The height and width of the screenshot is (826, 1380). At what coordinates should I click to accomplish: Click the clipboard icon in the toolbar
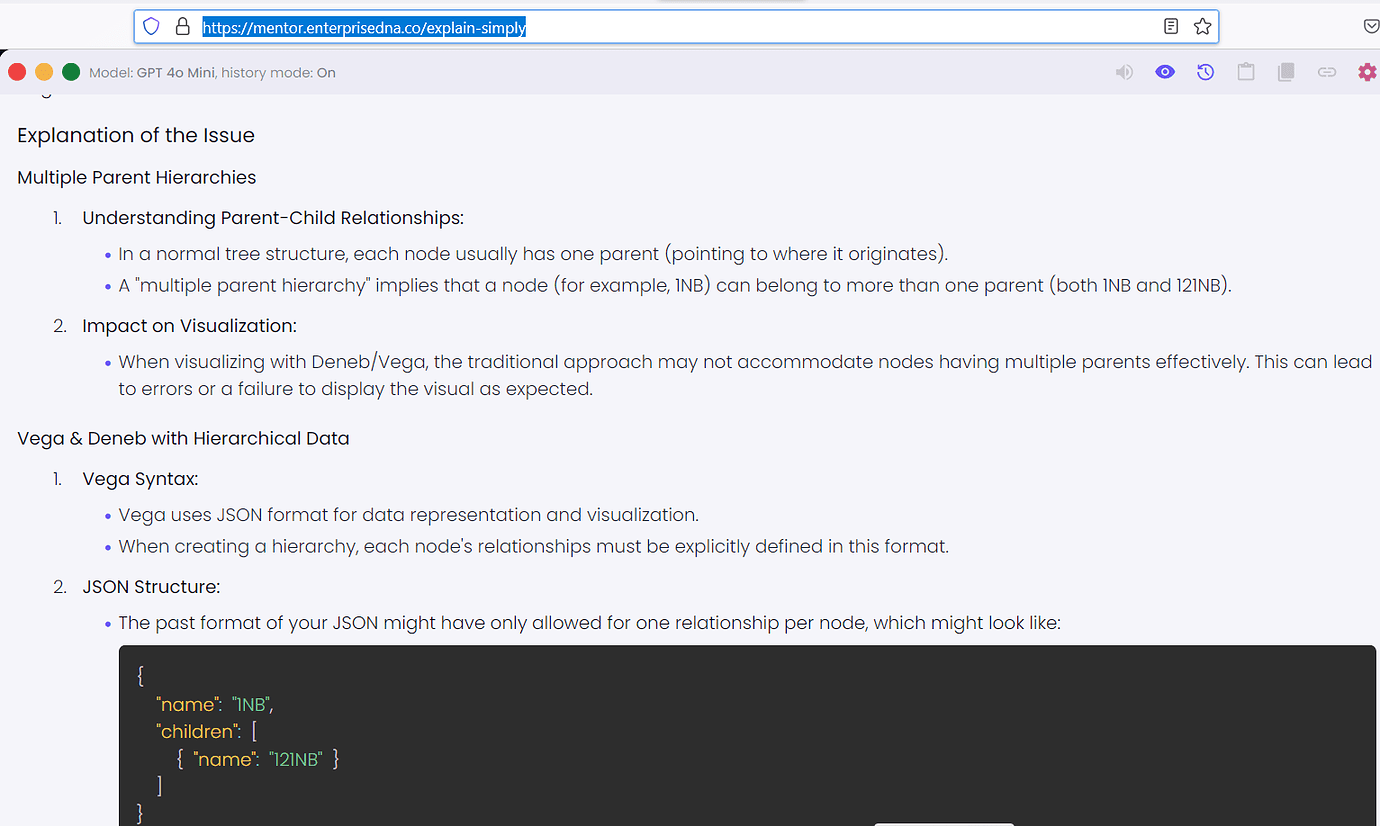[x=1245, y=71]
